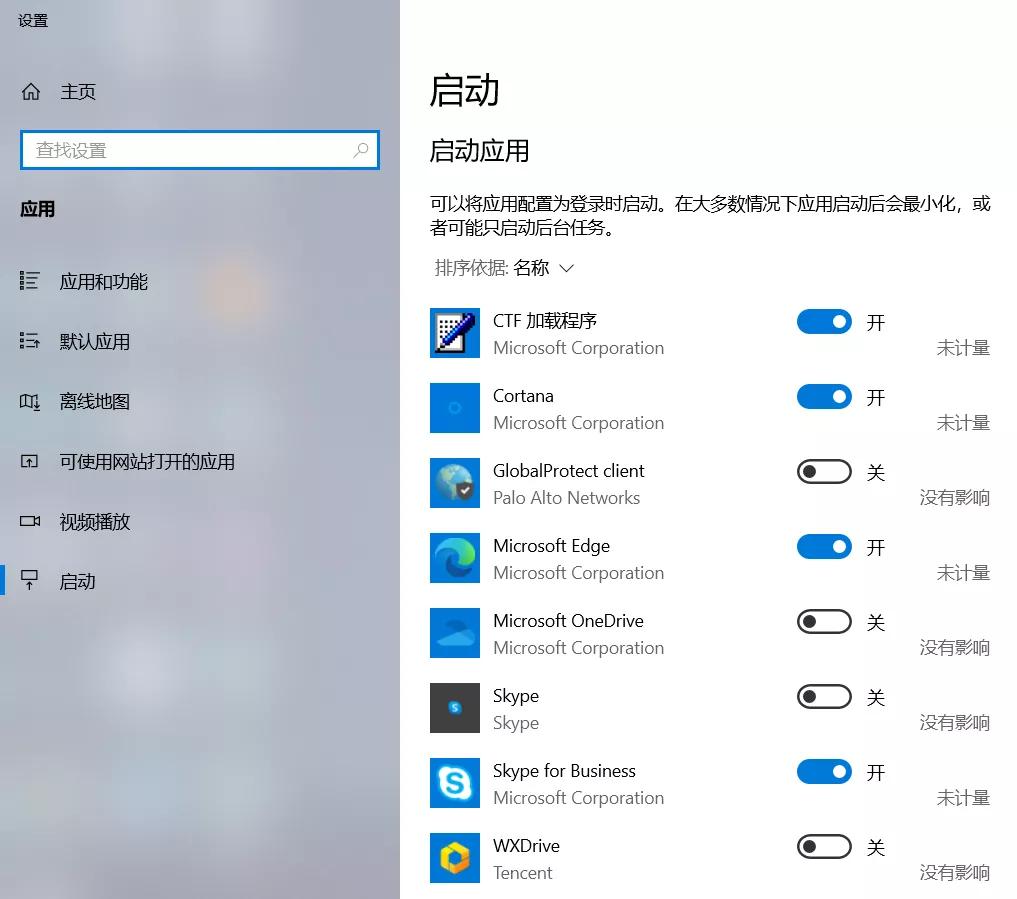1017x899 pixels.
Task: Click the Microsoft OneDrive cloud icon
Action: 455,633
